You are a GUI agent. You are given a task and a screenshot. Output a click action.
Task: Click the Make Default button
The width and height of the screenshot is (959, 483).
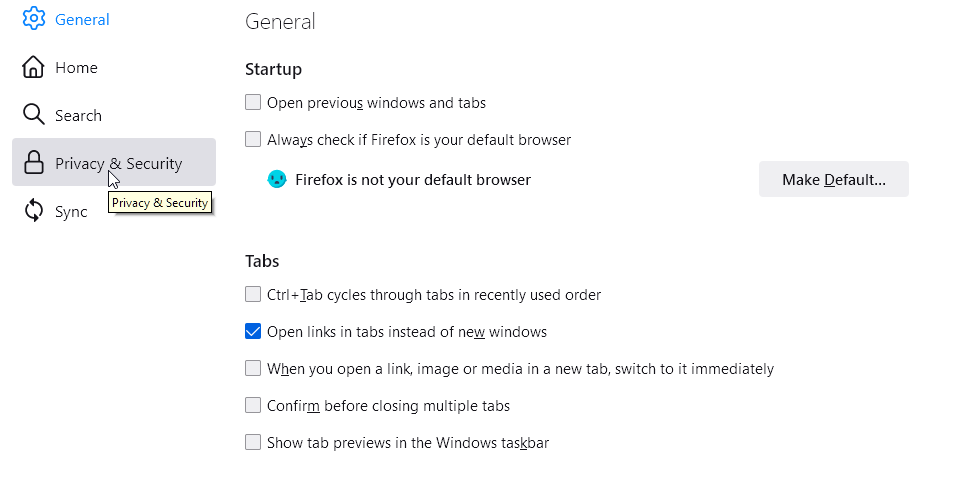(834, 179)
